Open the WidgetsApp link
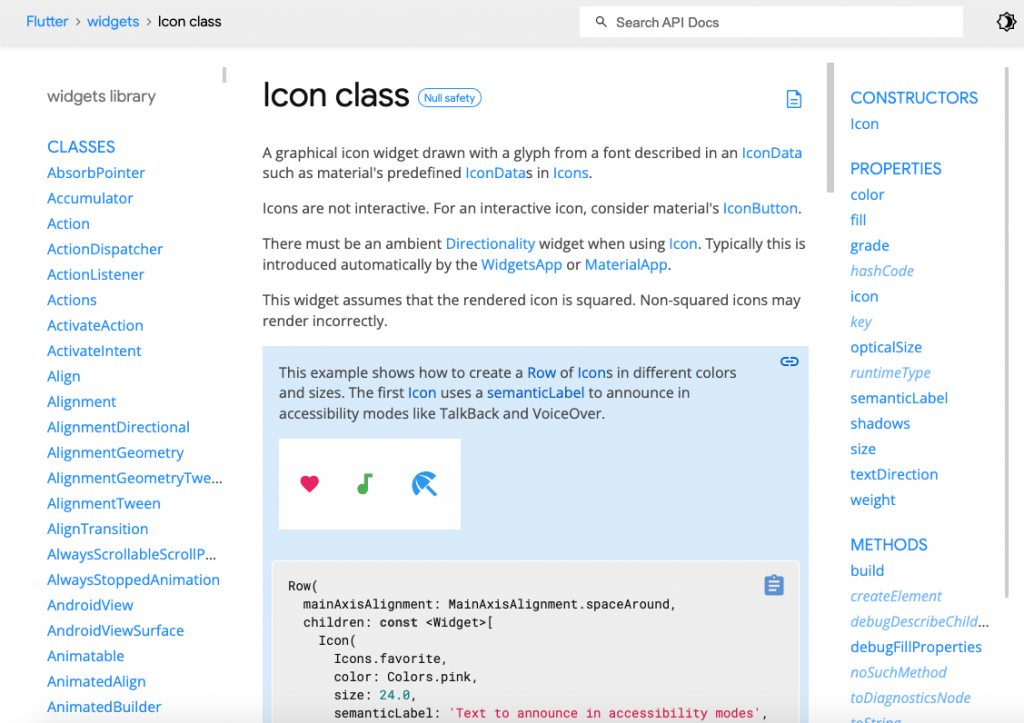Viewport: 1024px width, 723px height. click(521, 265)
